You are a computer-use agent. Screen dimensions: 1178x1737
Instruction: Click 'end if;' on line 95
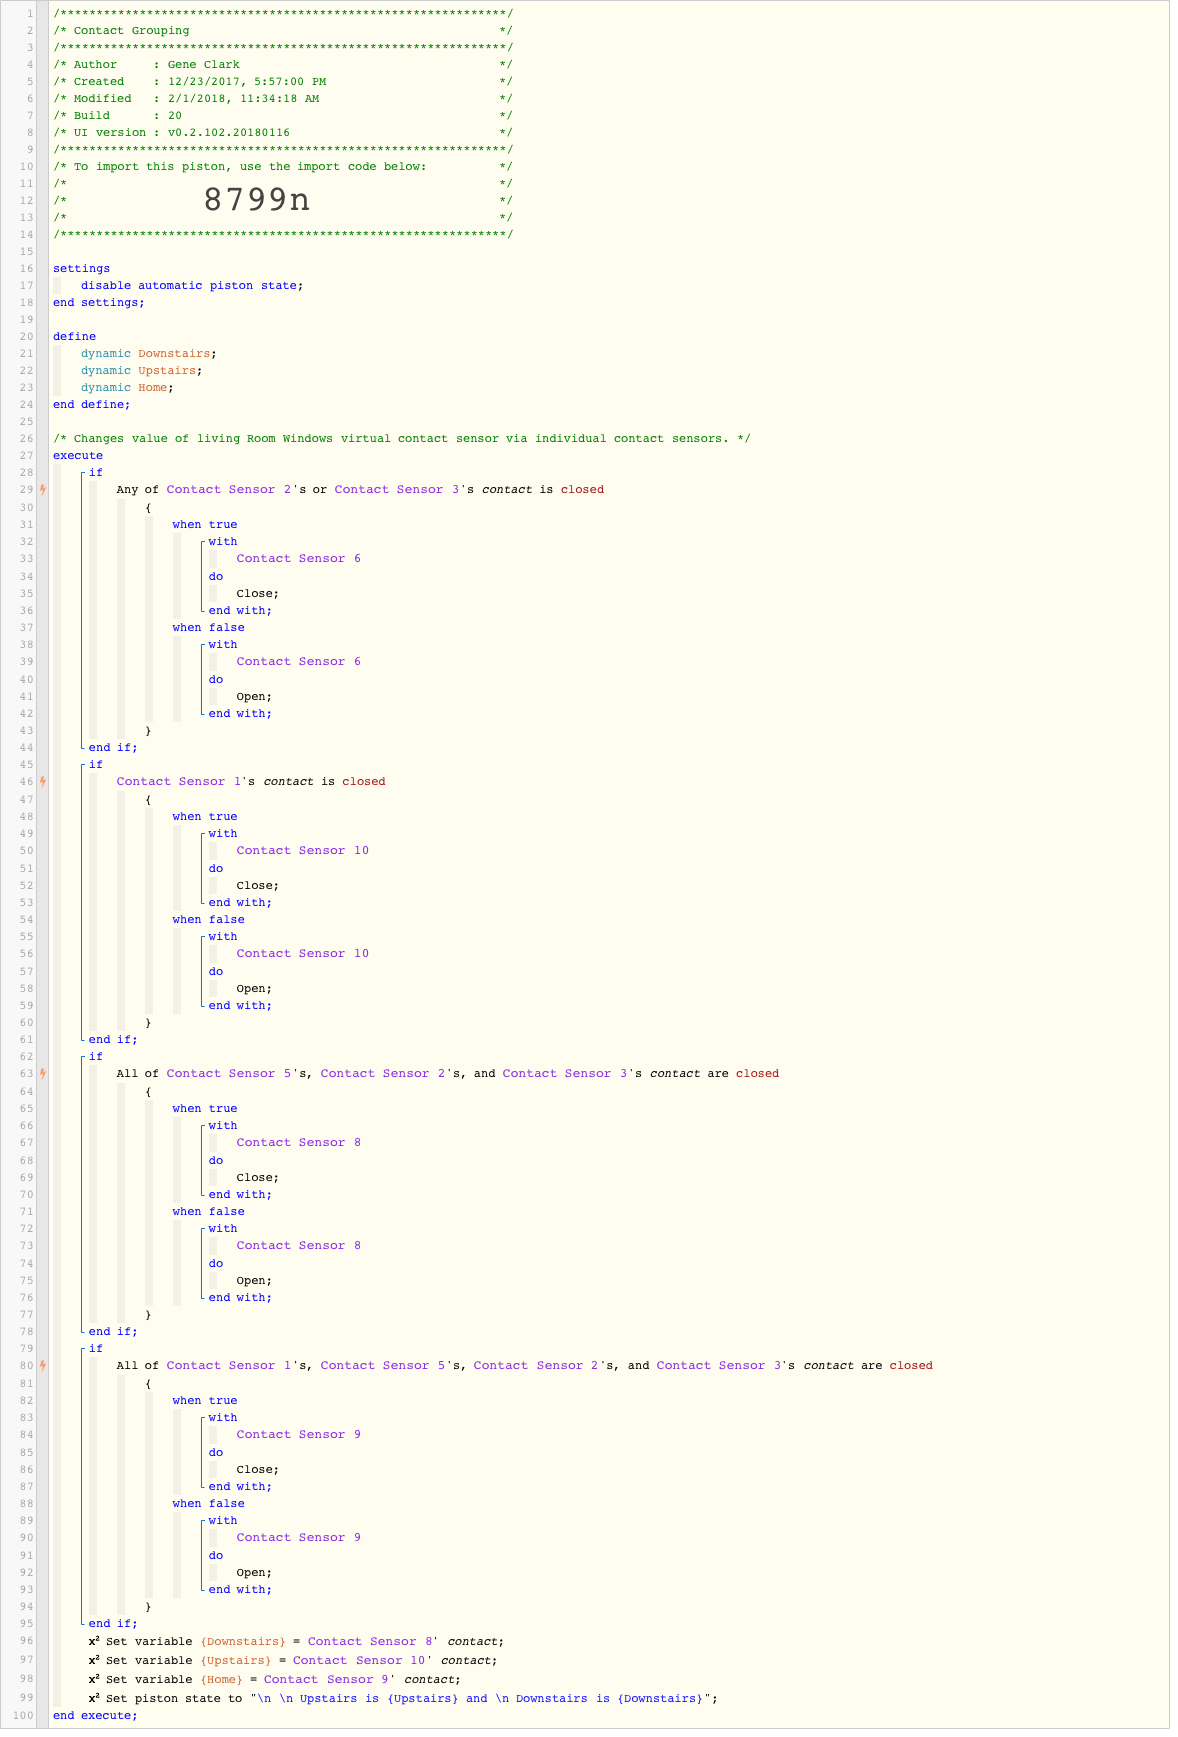(113, 1624)
